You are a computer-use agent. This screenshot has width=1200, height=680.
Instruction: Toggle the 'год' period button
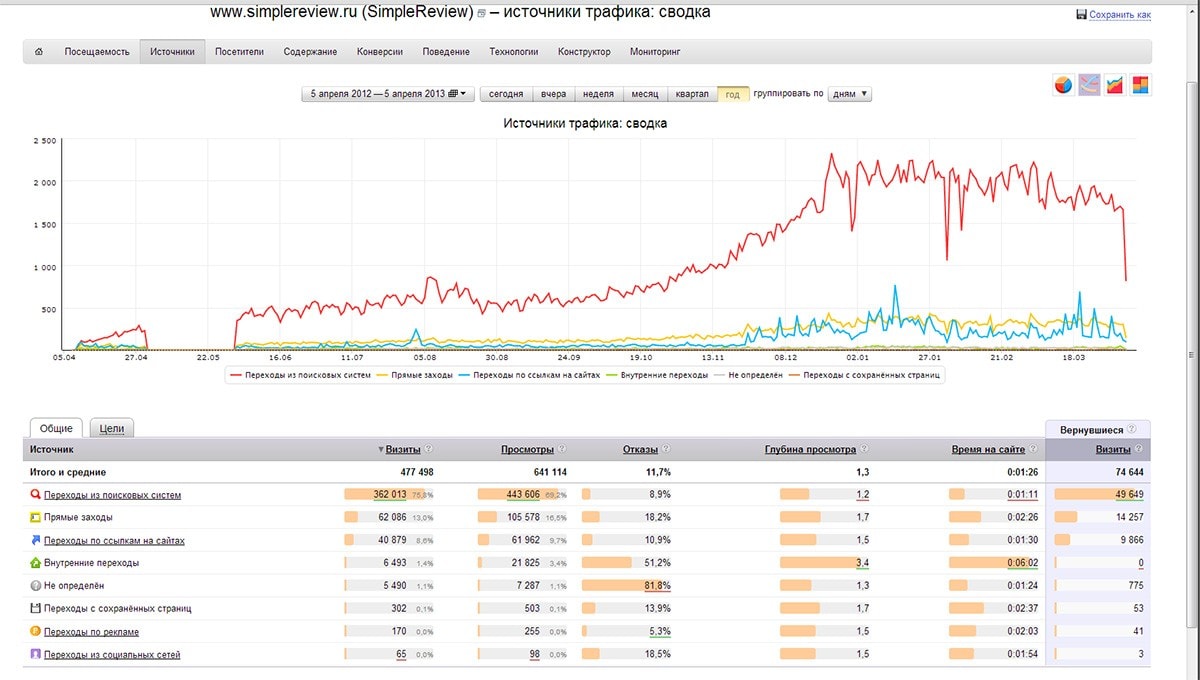tap(732, 94)
